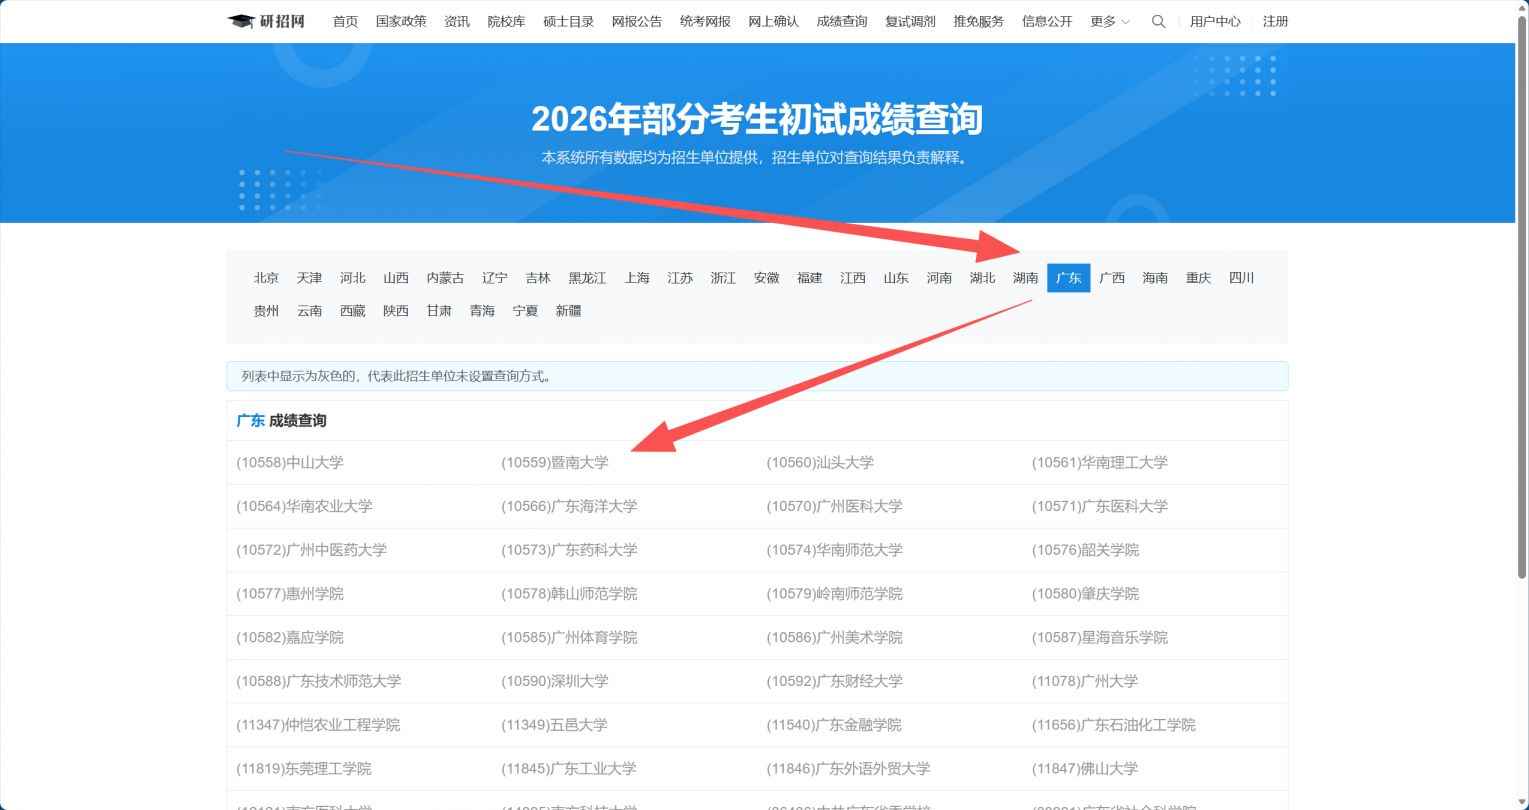
Task: Select the 海南 province tab
Action: coord(1155,278)
